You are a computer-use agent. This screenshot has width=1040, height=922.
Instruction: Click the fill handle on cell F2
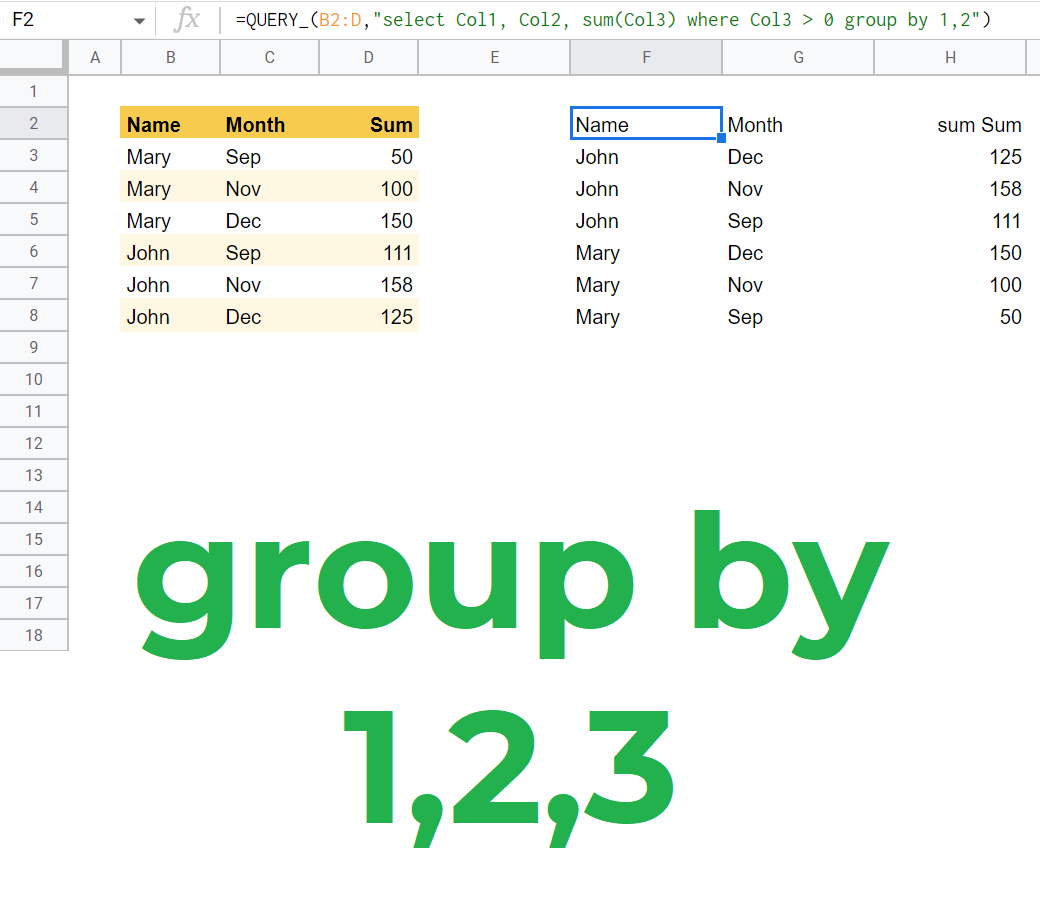click(721, 138)
